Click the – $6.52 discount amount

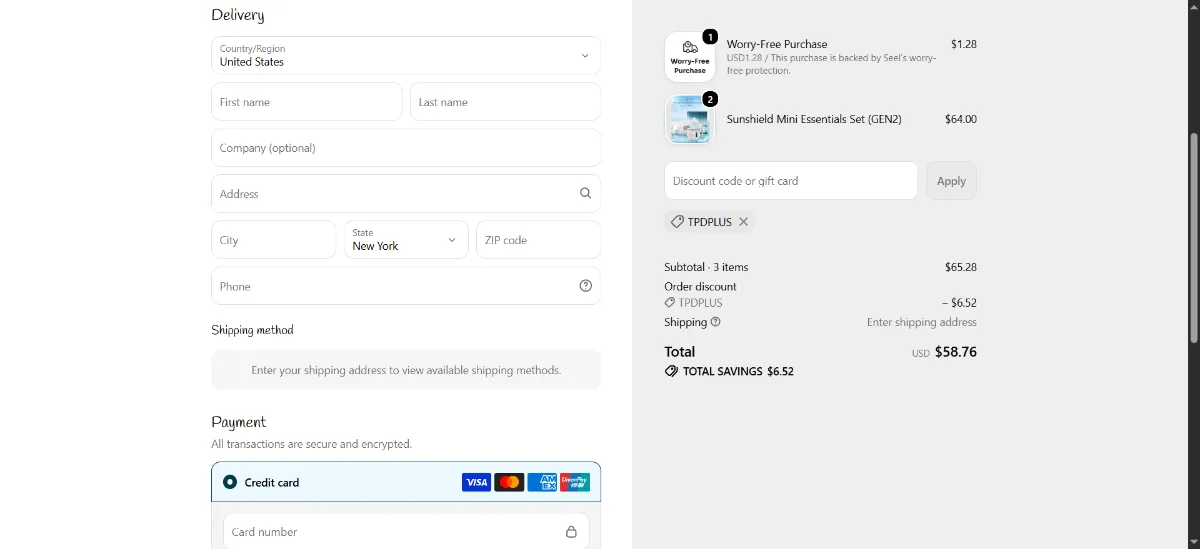960,302
